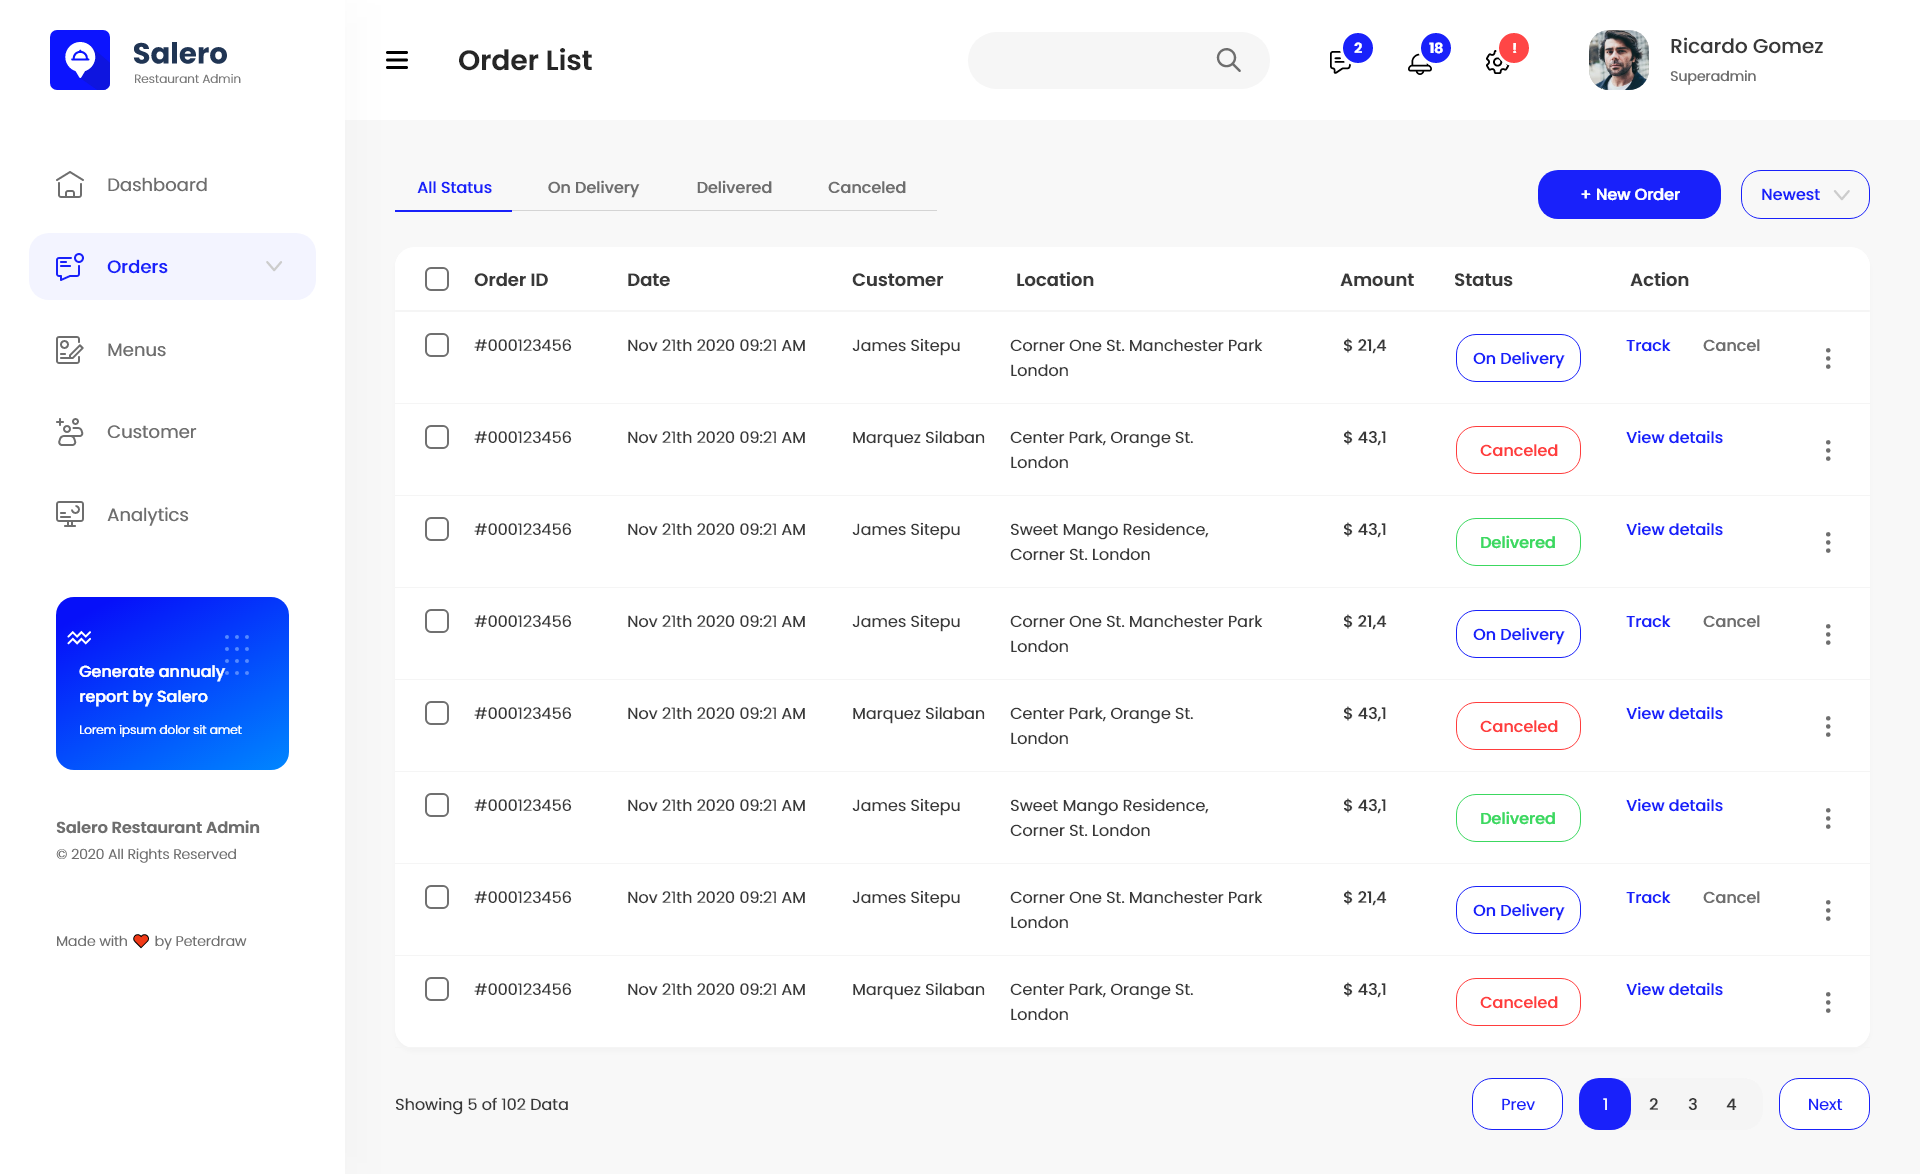Check the first order row checkbox
Viewport: 1920px width, 1174px height.
437,345
